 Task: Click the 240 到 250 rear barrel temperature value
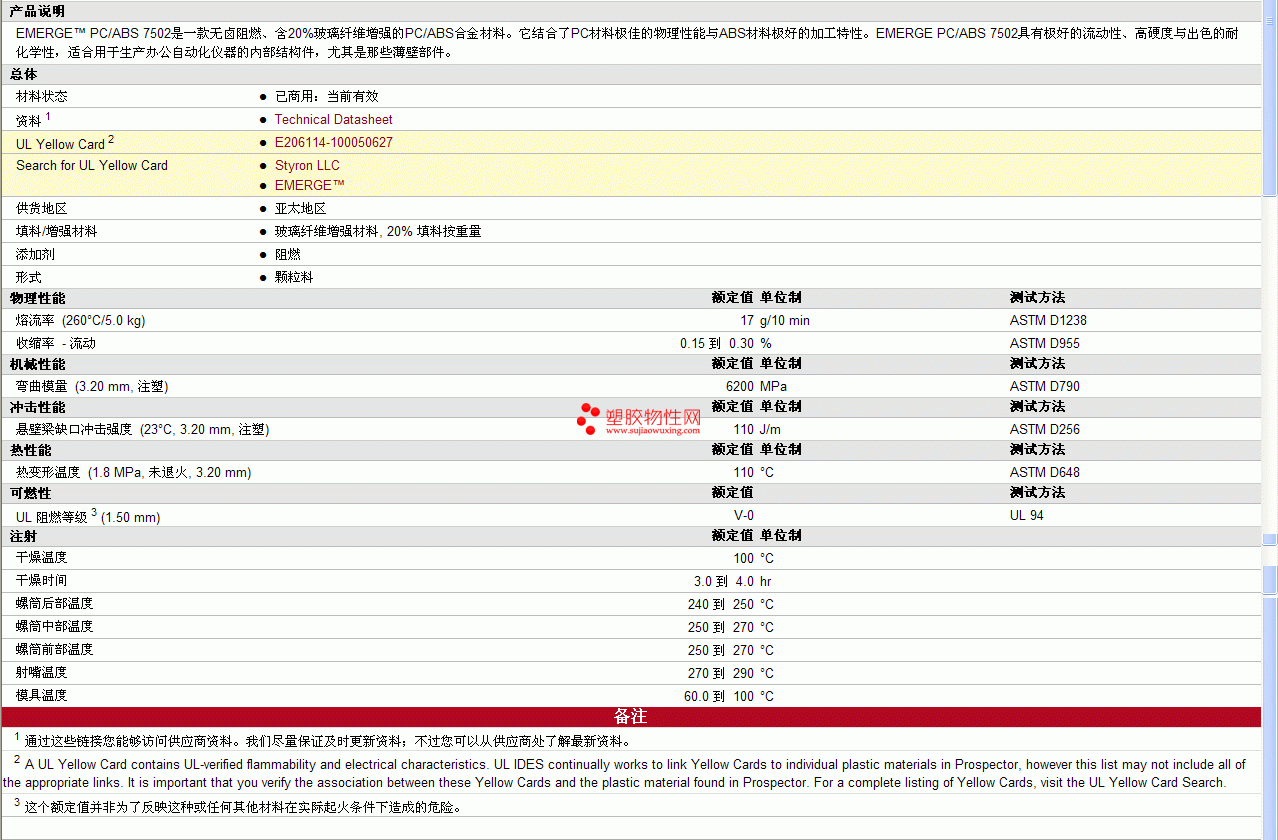[x=721, y=605]
